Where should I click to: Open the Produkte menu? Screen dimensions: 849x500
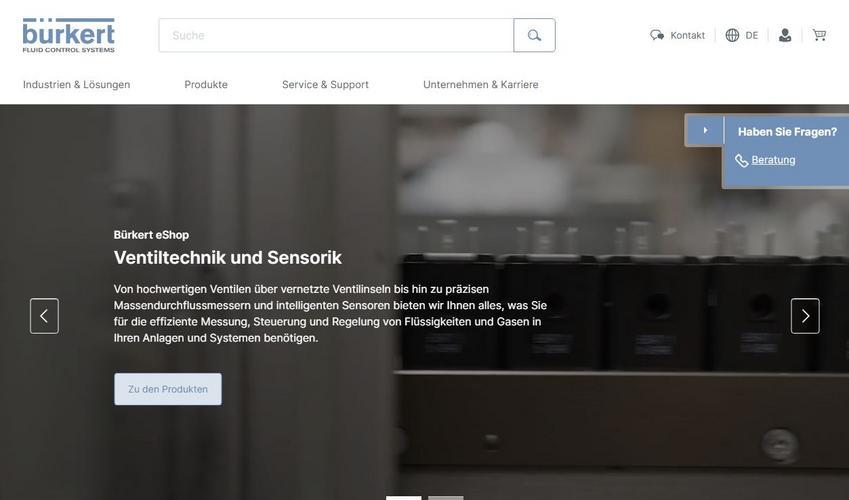[x=206, y=85]
